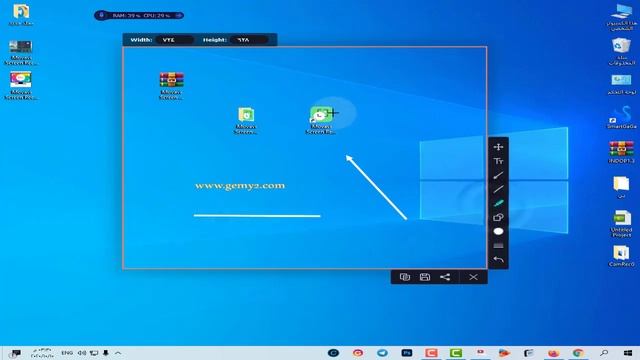Click the volume speaker tray icon
The height and width of the screenshot is (360, 640).
[x=82, y=353]
